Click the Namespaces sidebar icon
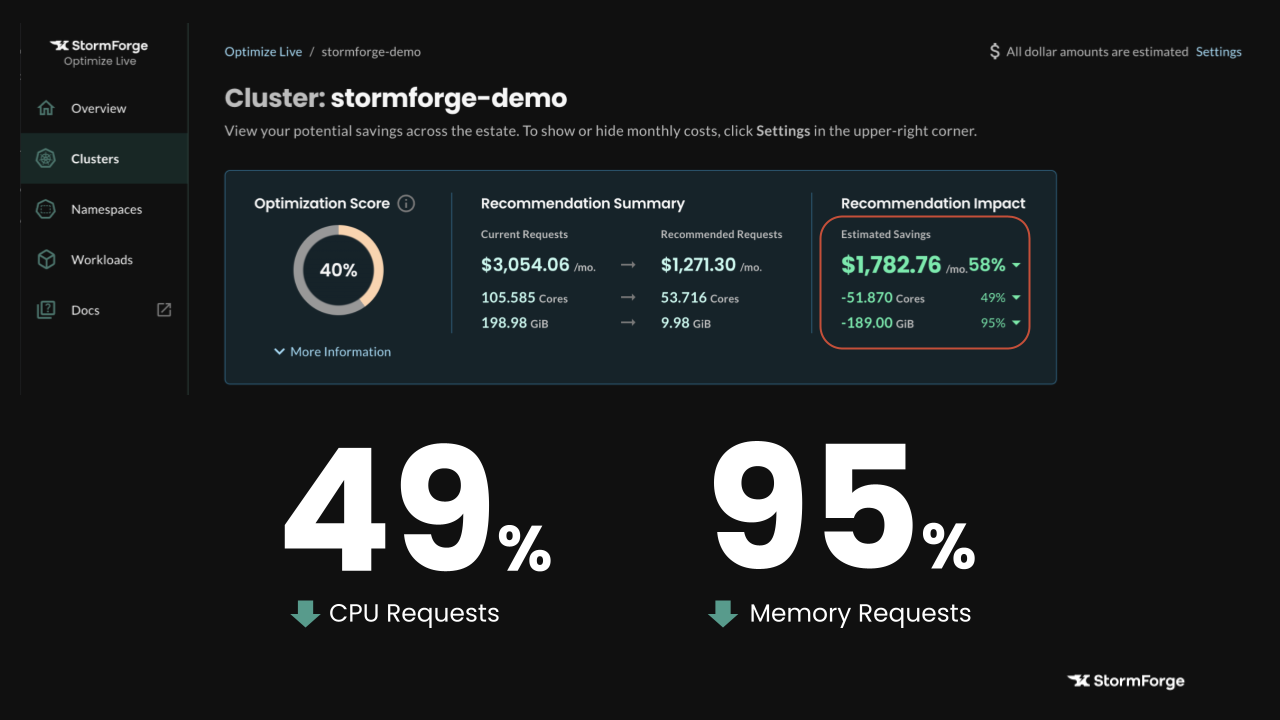The width and height of the screenshot is (1280, 720). (46, 209)
